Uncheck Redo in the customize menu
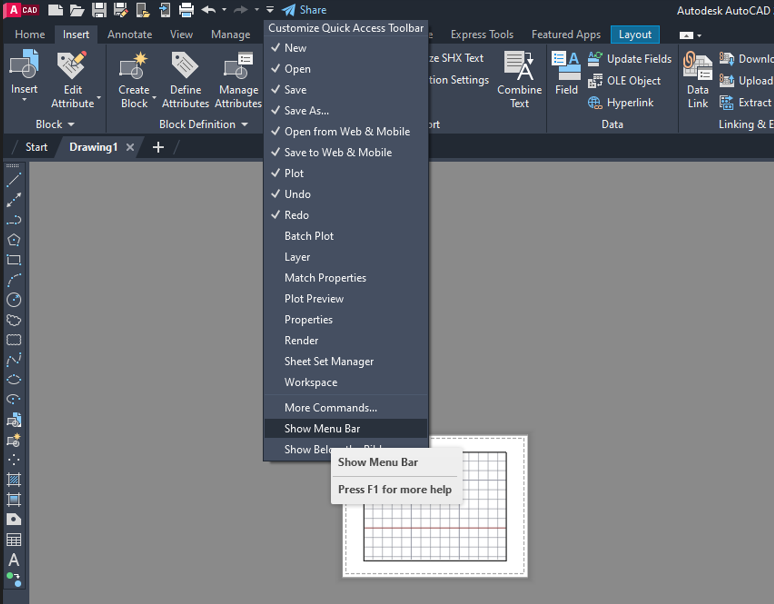Screen dimensions: 774x604 point(346,215)
